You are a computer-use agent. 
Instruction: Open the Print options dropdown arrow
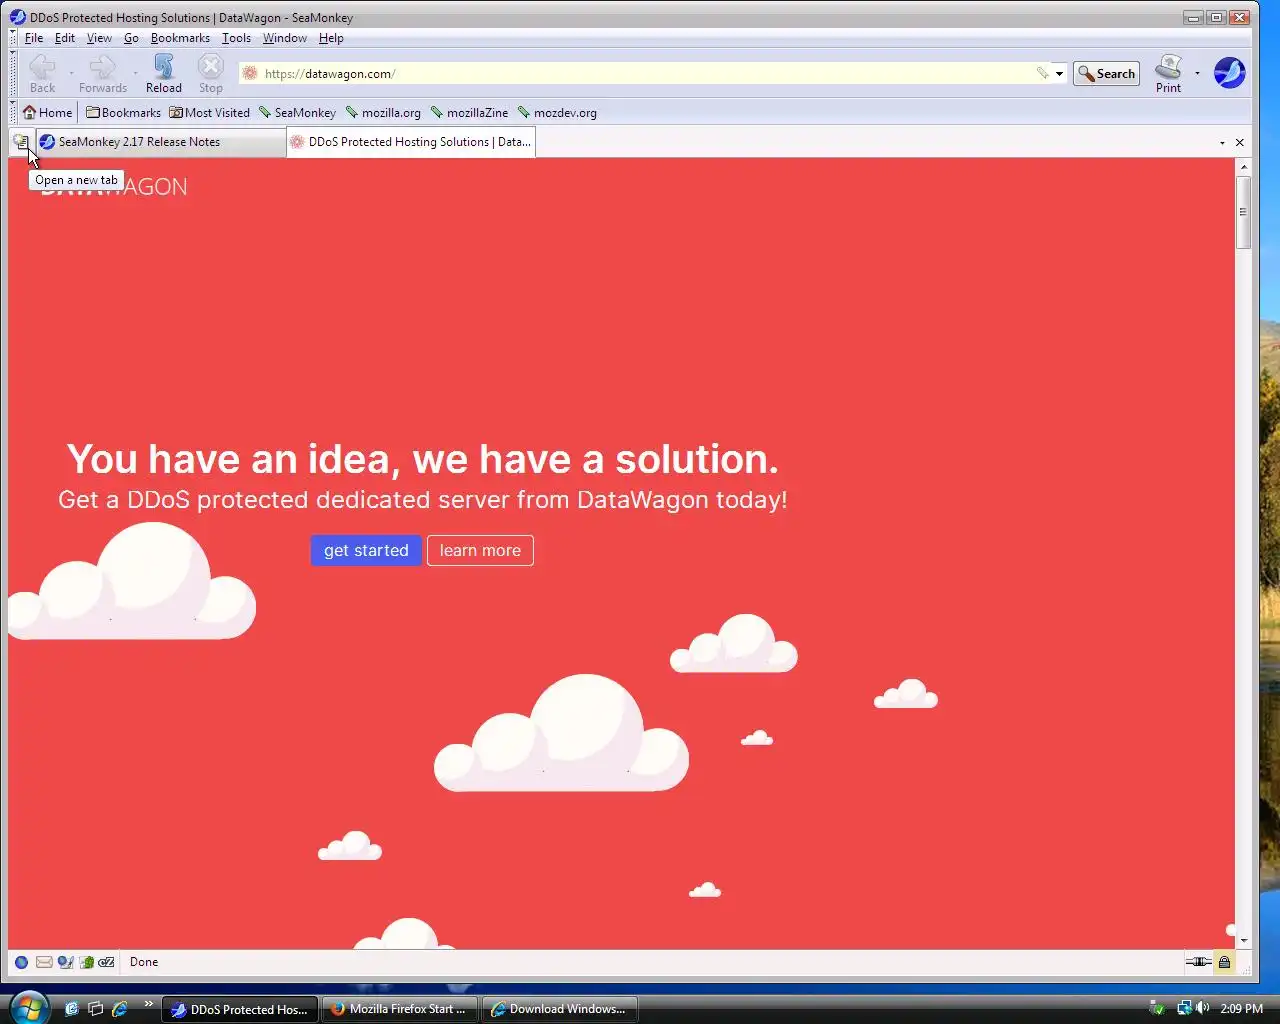[x=1197, y=73]
